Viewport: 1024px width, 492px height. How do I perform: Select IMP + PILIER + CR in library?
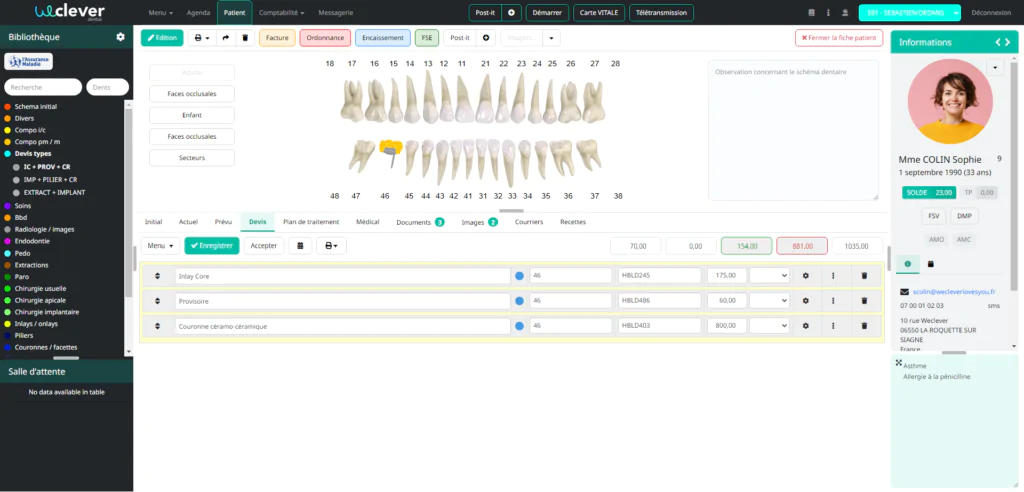click(x=50, y=180)
